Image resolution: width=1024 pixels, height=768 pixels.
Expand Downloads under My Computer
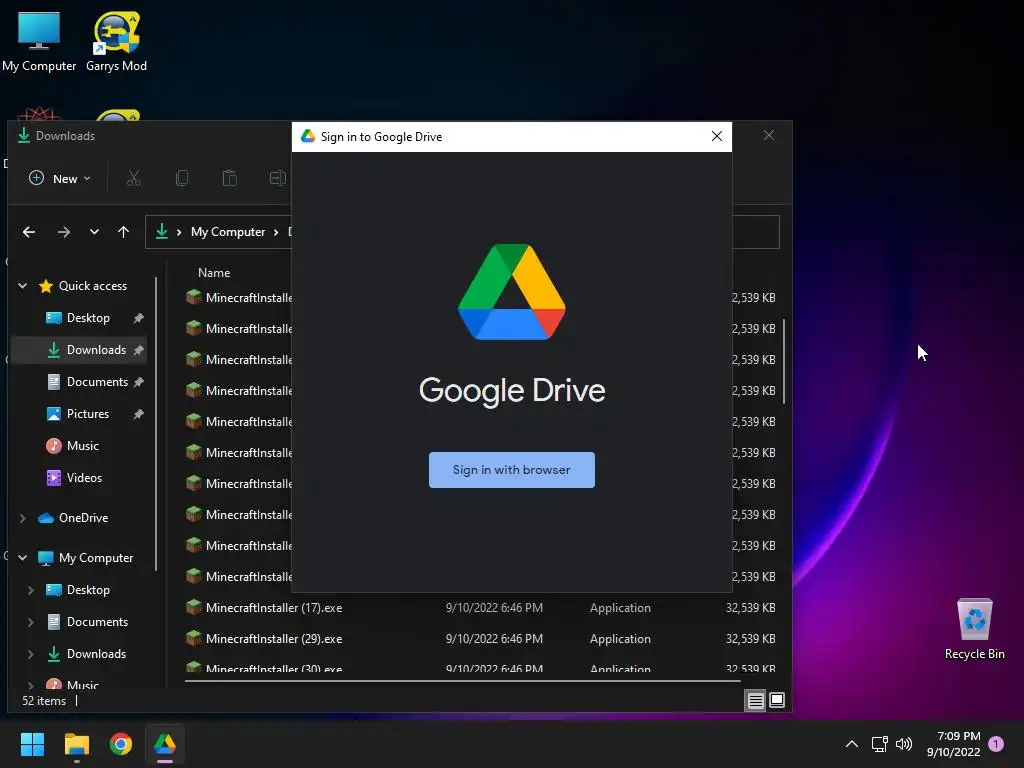click(x=31, y=654)
